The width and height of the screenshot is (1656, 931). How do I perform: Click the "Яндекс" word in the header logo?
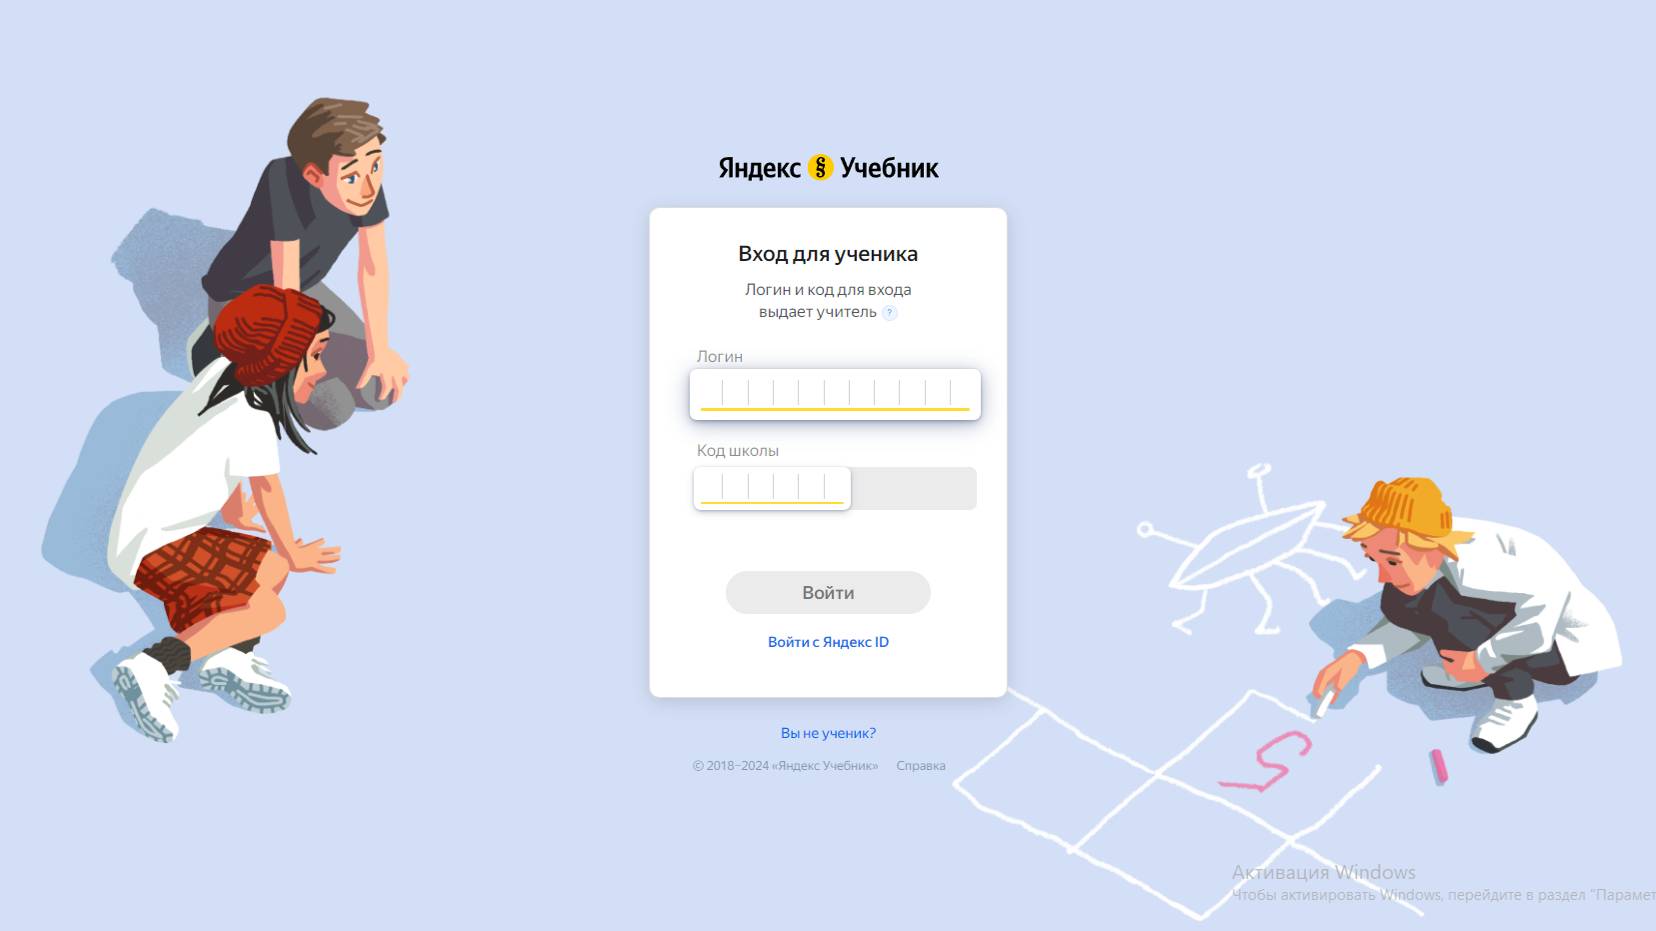click(x=760, y=168)
